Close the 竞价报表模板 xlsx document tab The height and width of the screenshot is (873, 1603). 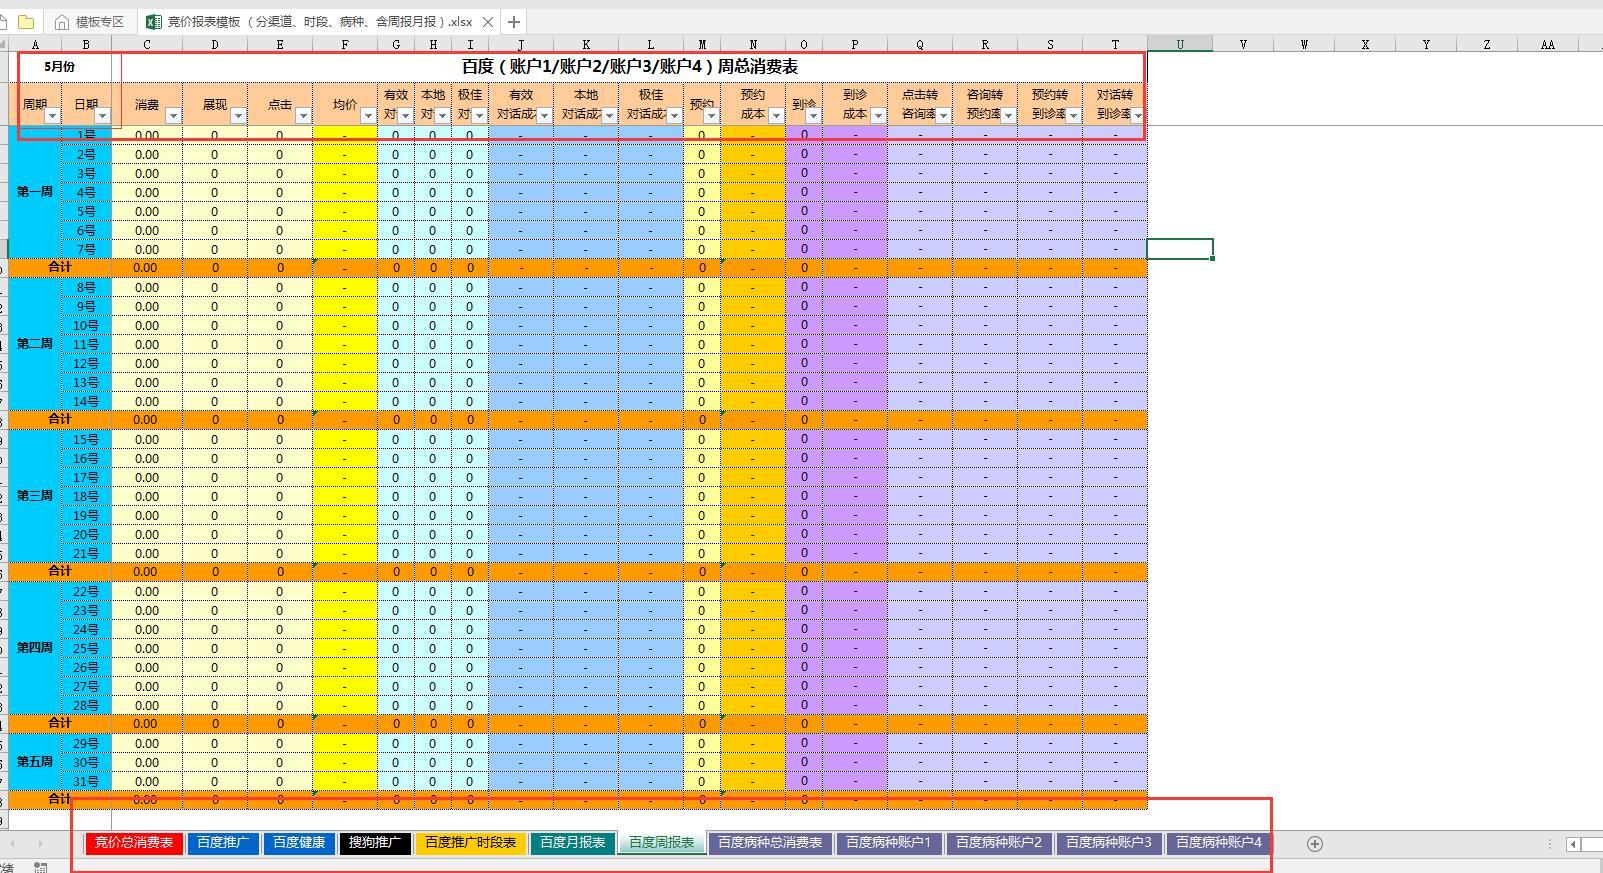pos(488,22)
